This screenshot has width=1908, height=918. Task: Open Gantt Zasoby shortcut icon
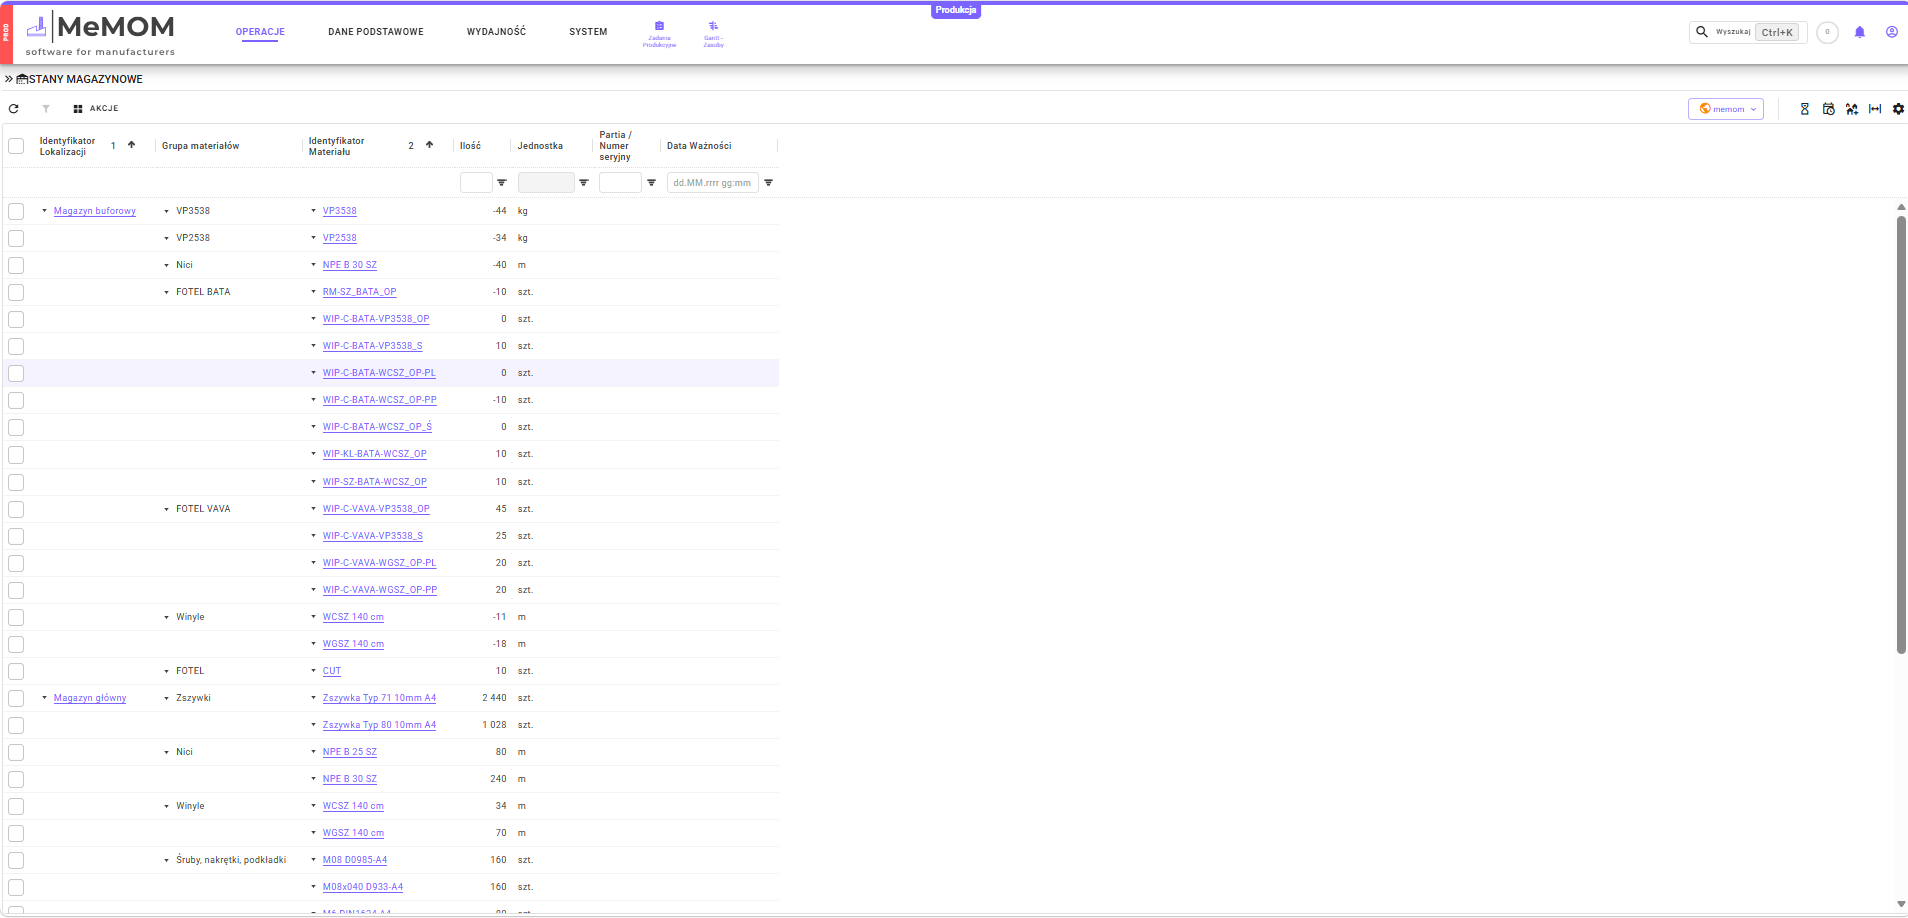point(713,26)
